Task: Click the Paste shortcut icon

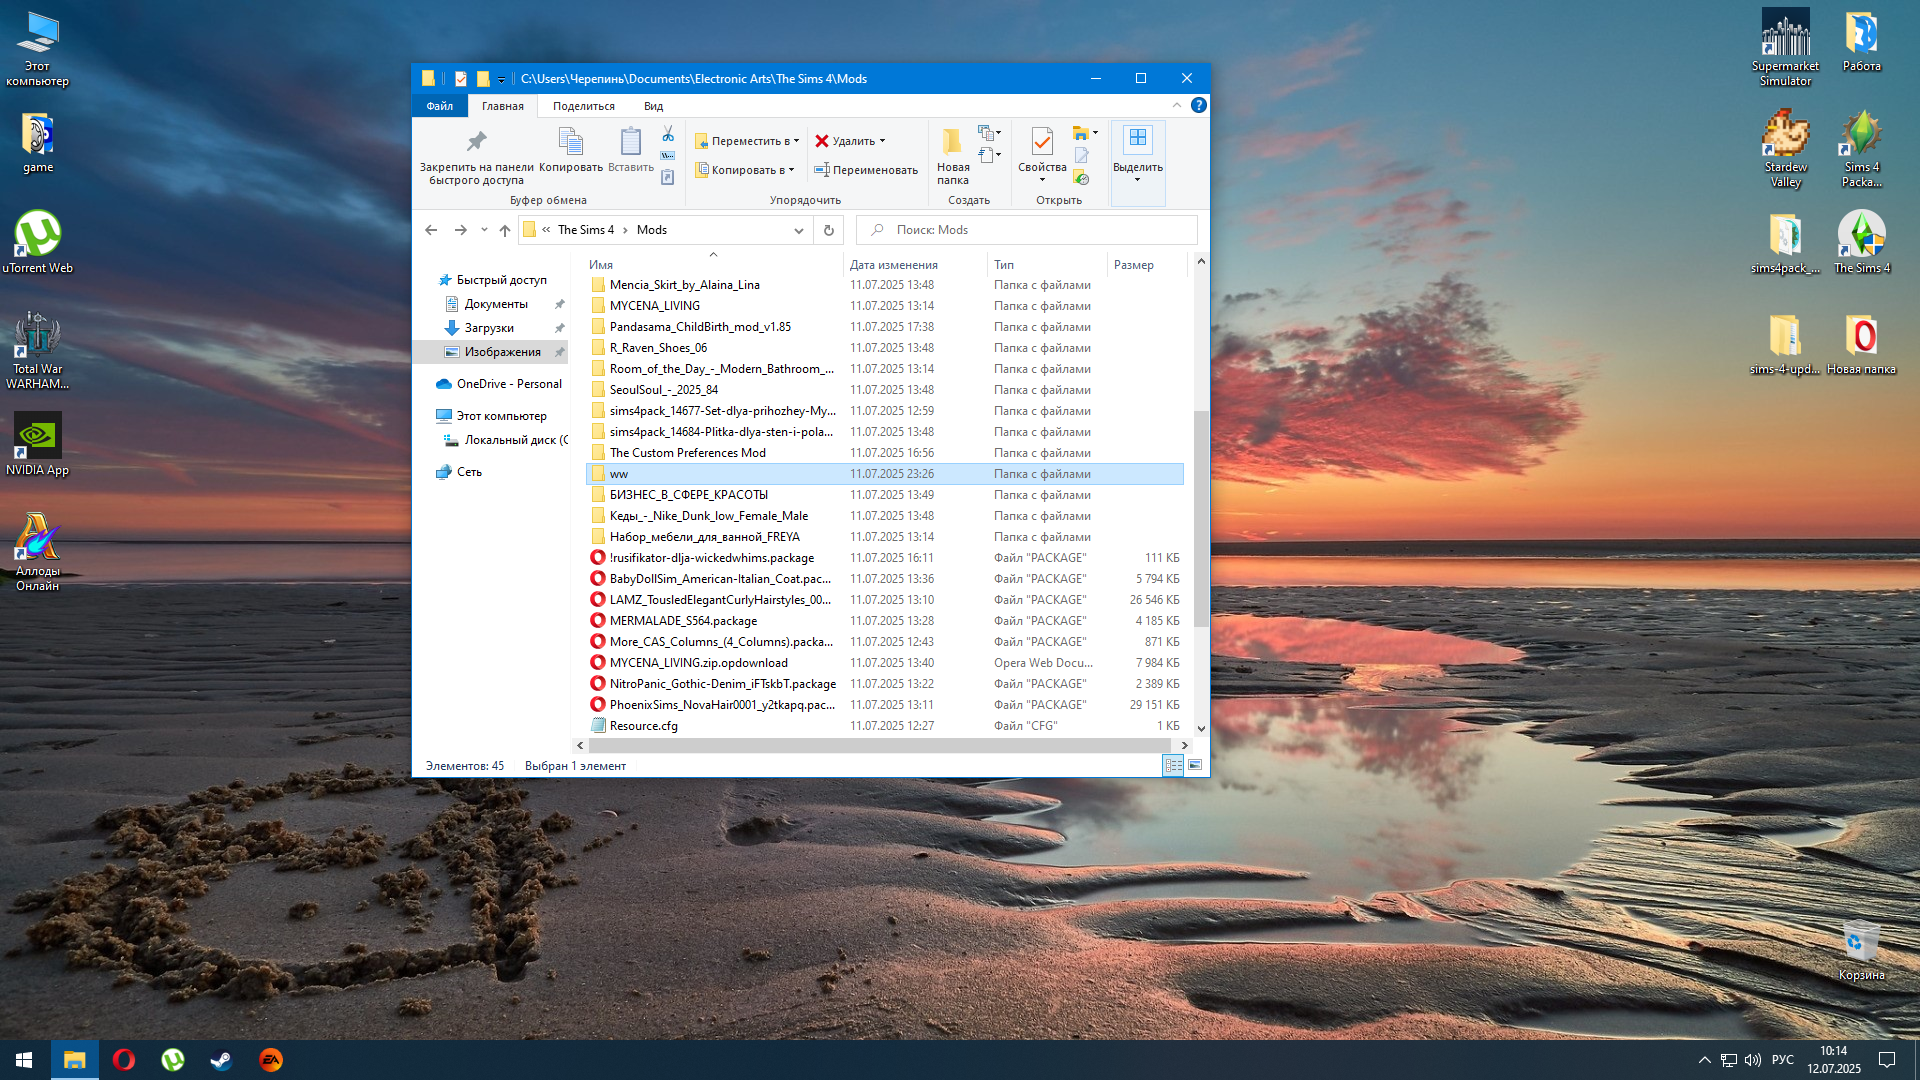Action: [668, 178]
